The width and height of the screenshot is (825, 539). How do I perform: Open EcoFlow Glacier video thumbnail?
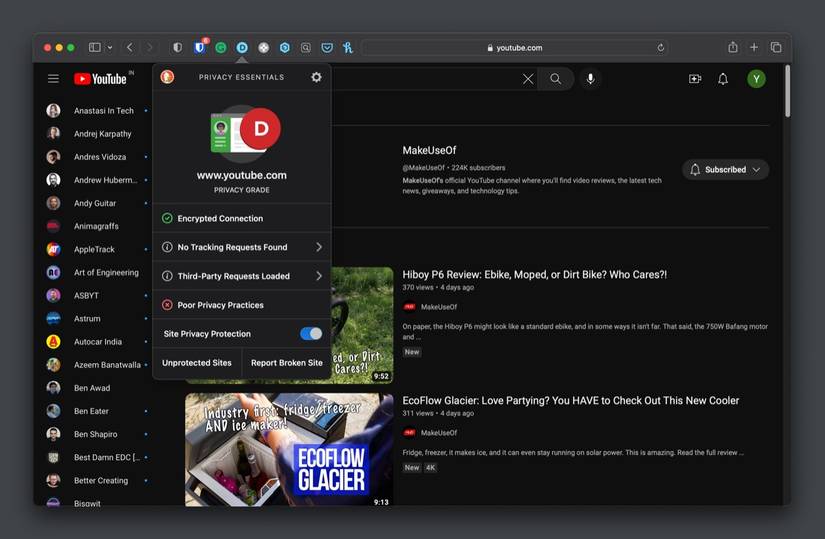point(288,449)
